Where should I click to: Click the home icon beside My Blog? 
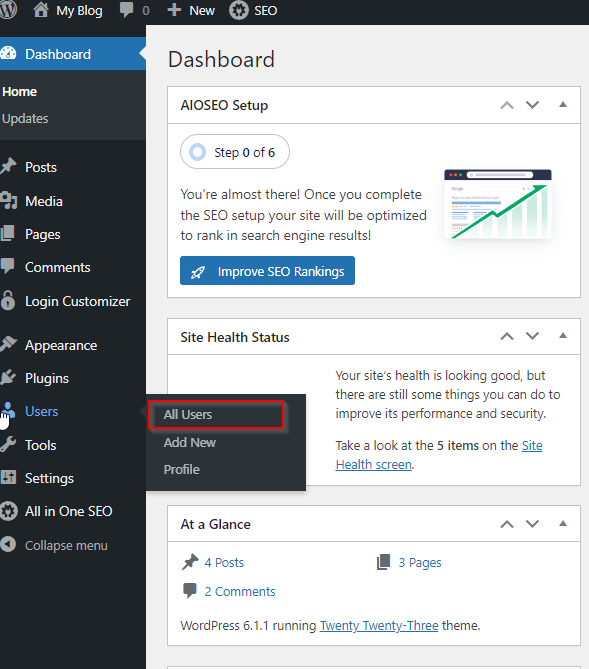pos(41,10)
